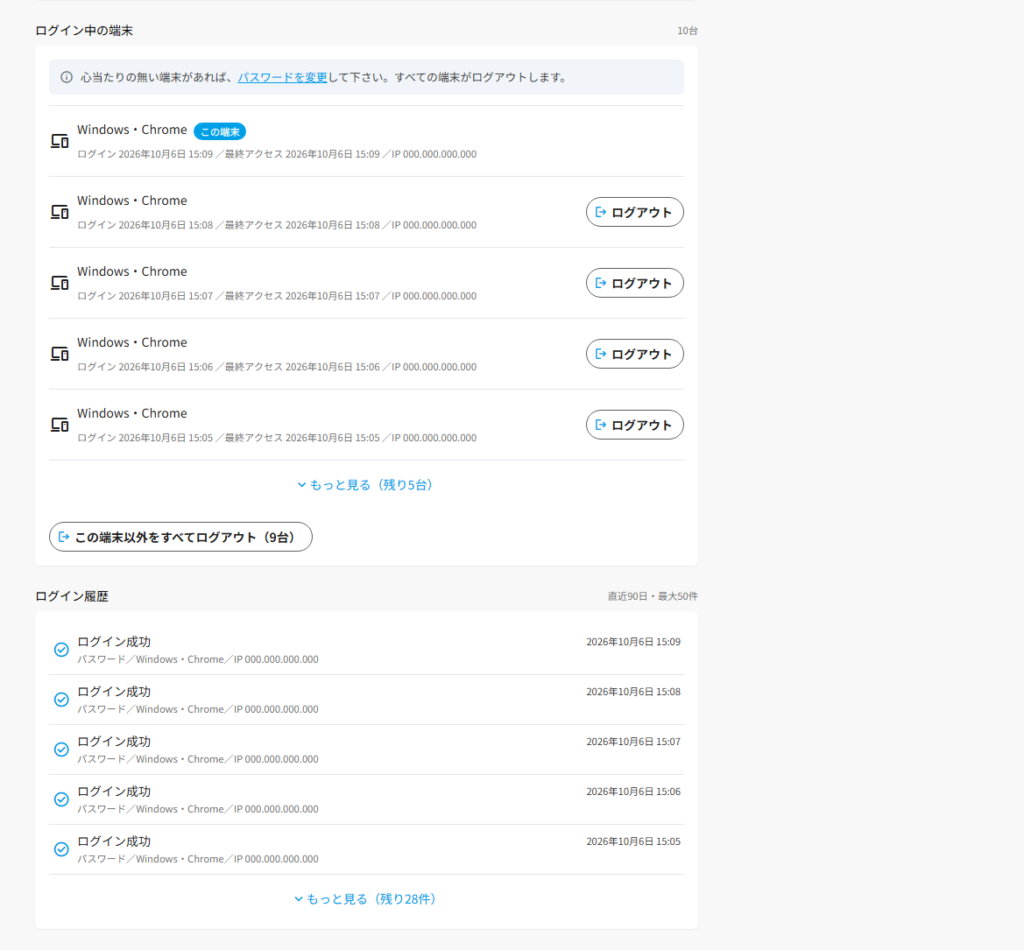Click password method details of 15:08 history entry
The width and height of the screenshot is (1024, 950).
198,709
